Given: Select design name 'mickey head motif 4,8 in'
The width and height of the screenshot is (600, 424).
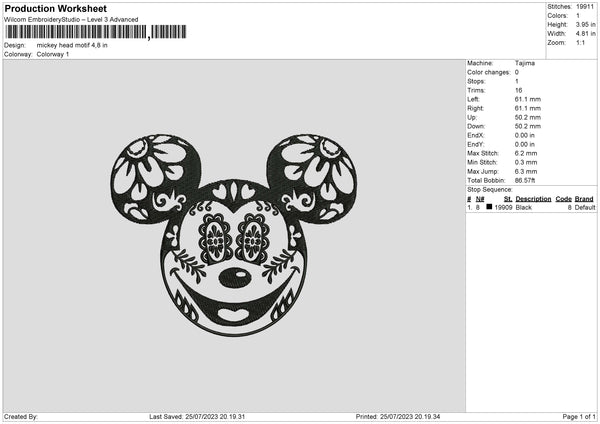Looking at the screenshot, I should pyautogui.click(x=72, y=45).
